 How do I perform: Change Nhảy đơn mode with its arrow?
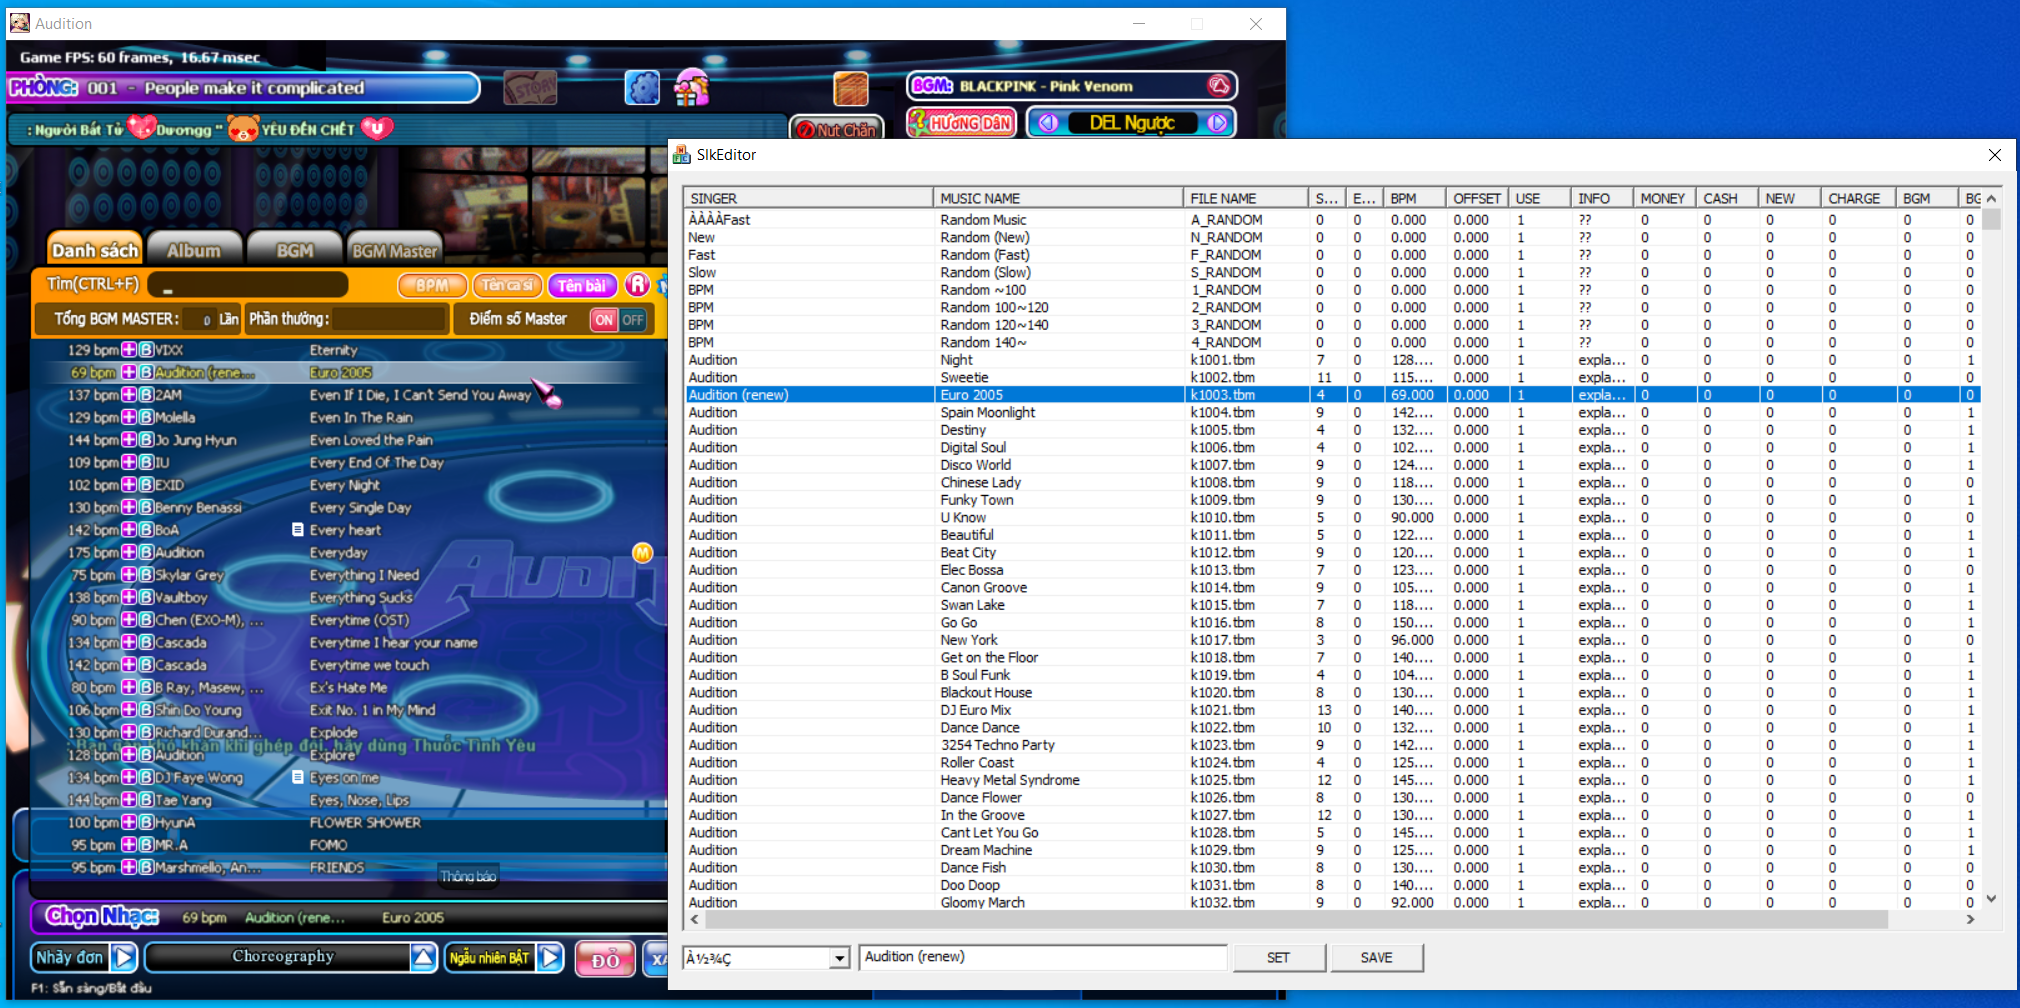[123, 957]
